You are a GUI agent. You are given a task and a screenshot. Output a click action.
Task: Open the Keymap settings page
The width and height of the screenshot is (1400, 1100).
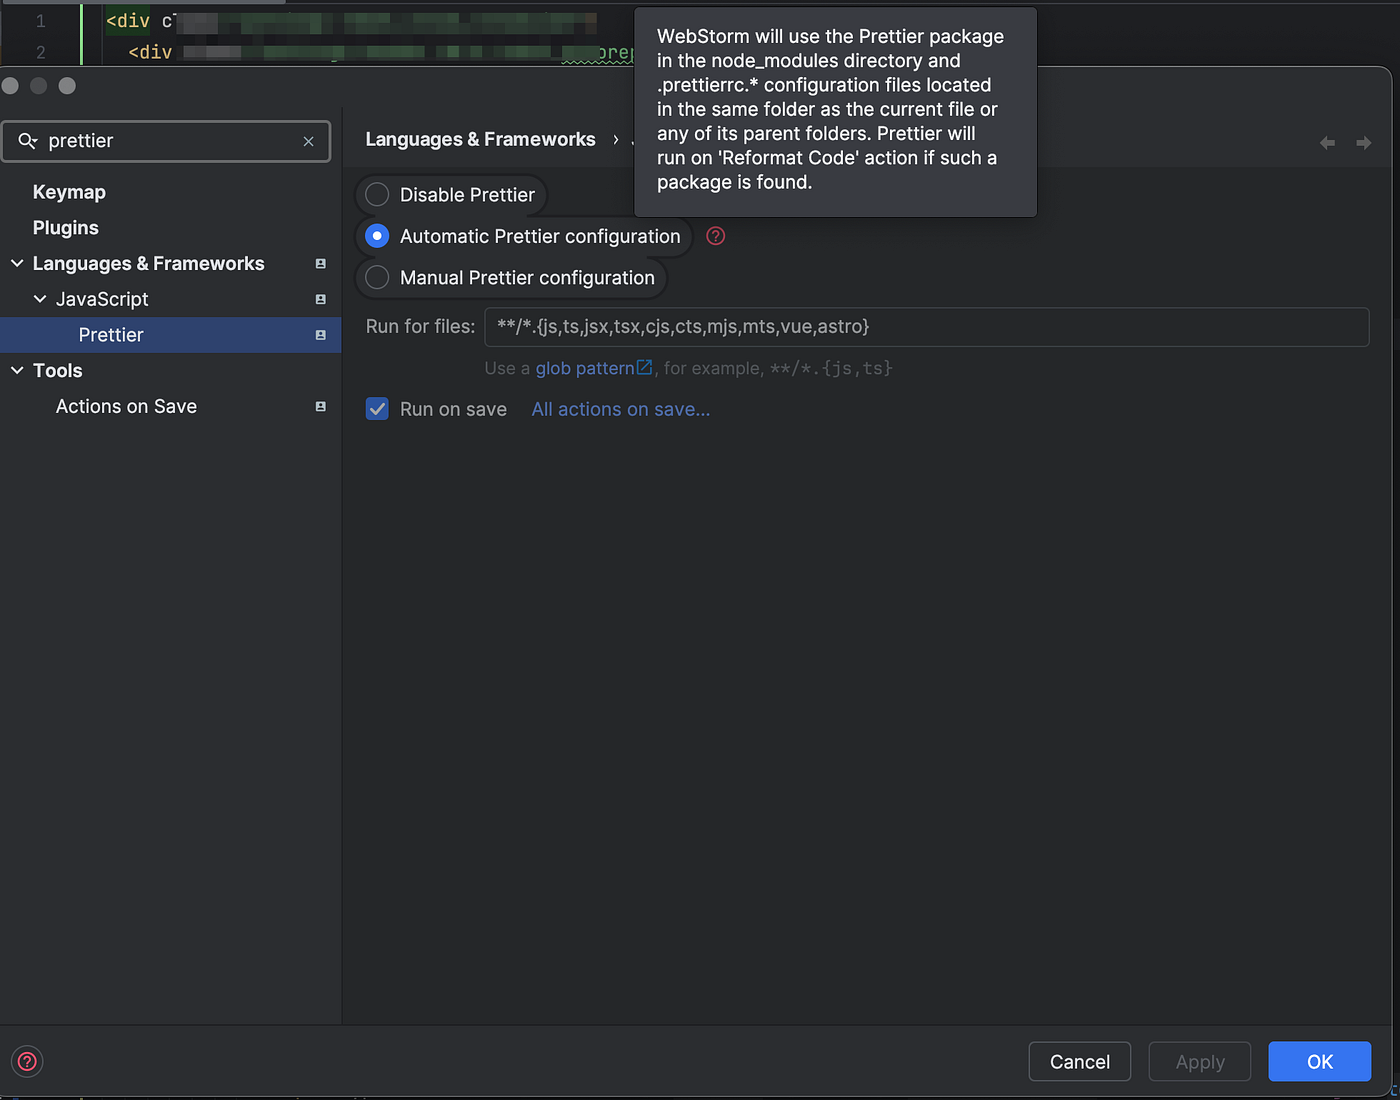(x=69, y=191)
